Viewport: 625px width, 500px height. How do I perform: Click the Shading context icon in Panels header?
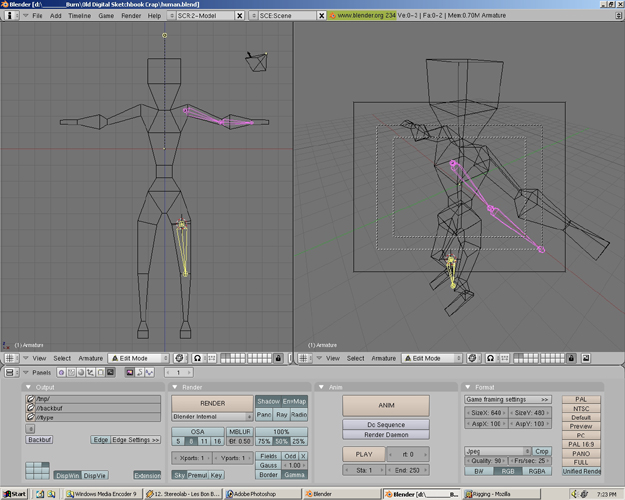coord(81,372)
